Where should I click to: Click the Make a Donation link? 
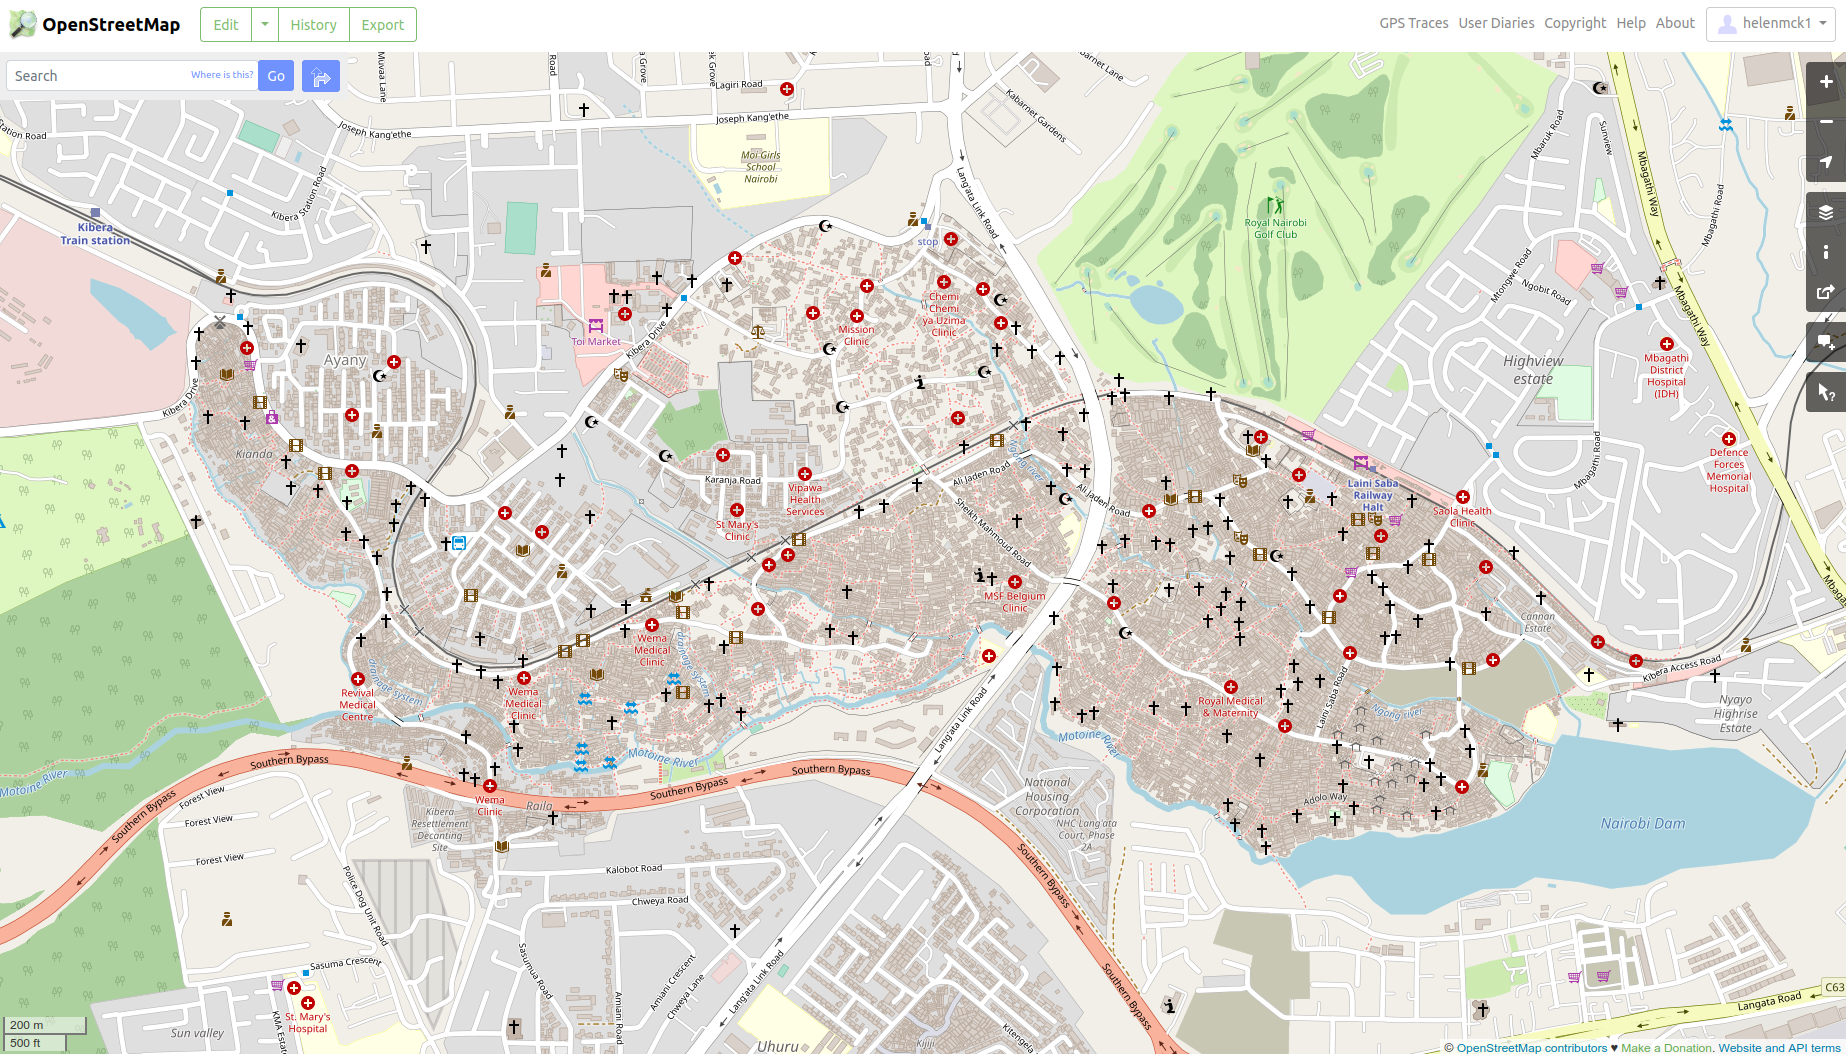tap(1667, 1048)
